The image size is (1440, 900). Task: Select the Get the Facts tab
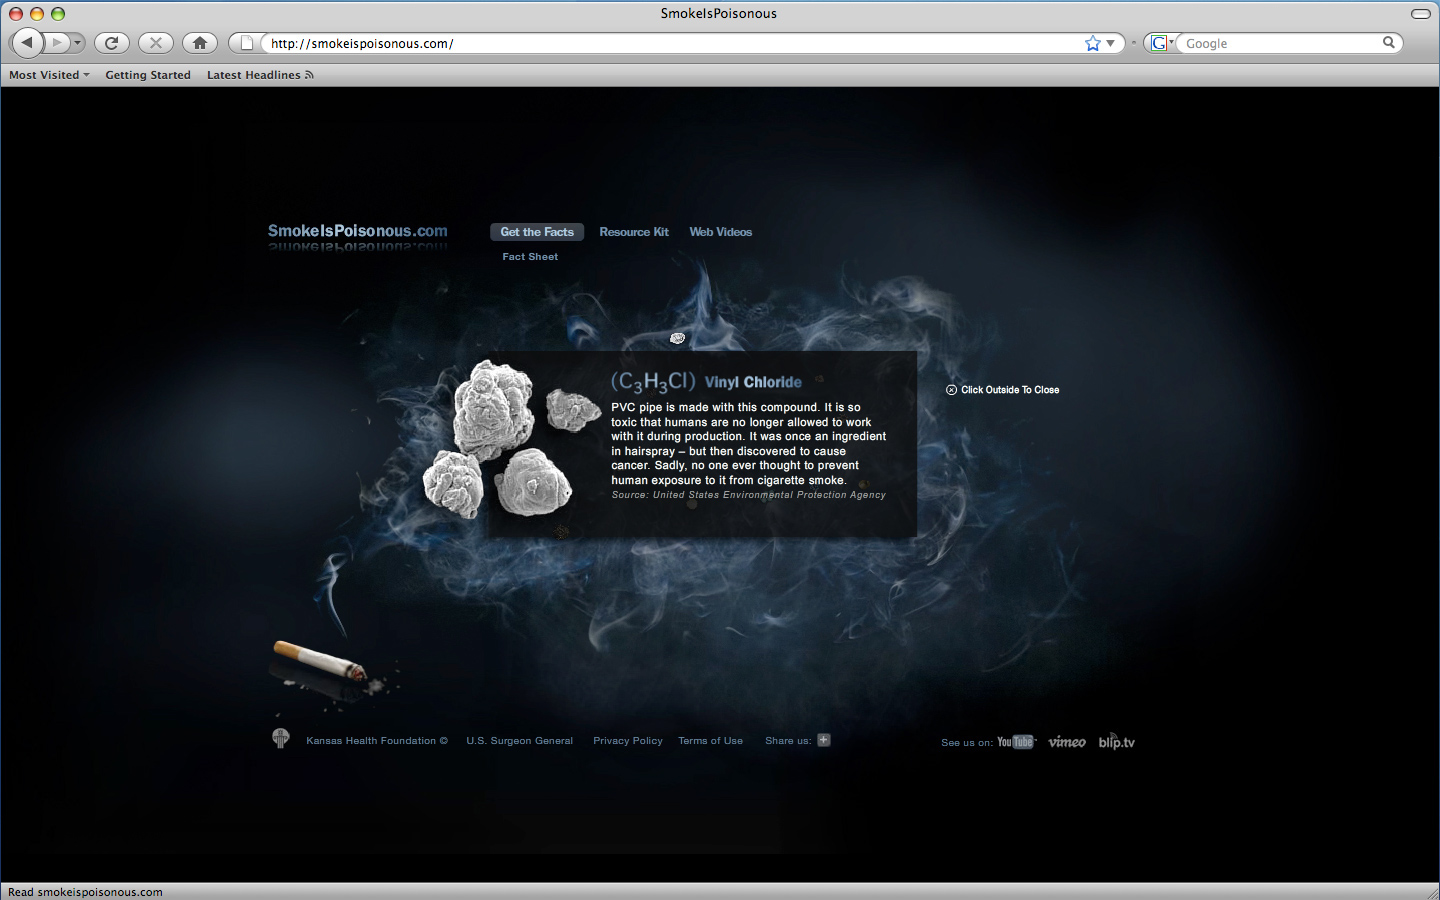click(537, 232)
